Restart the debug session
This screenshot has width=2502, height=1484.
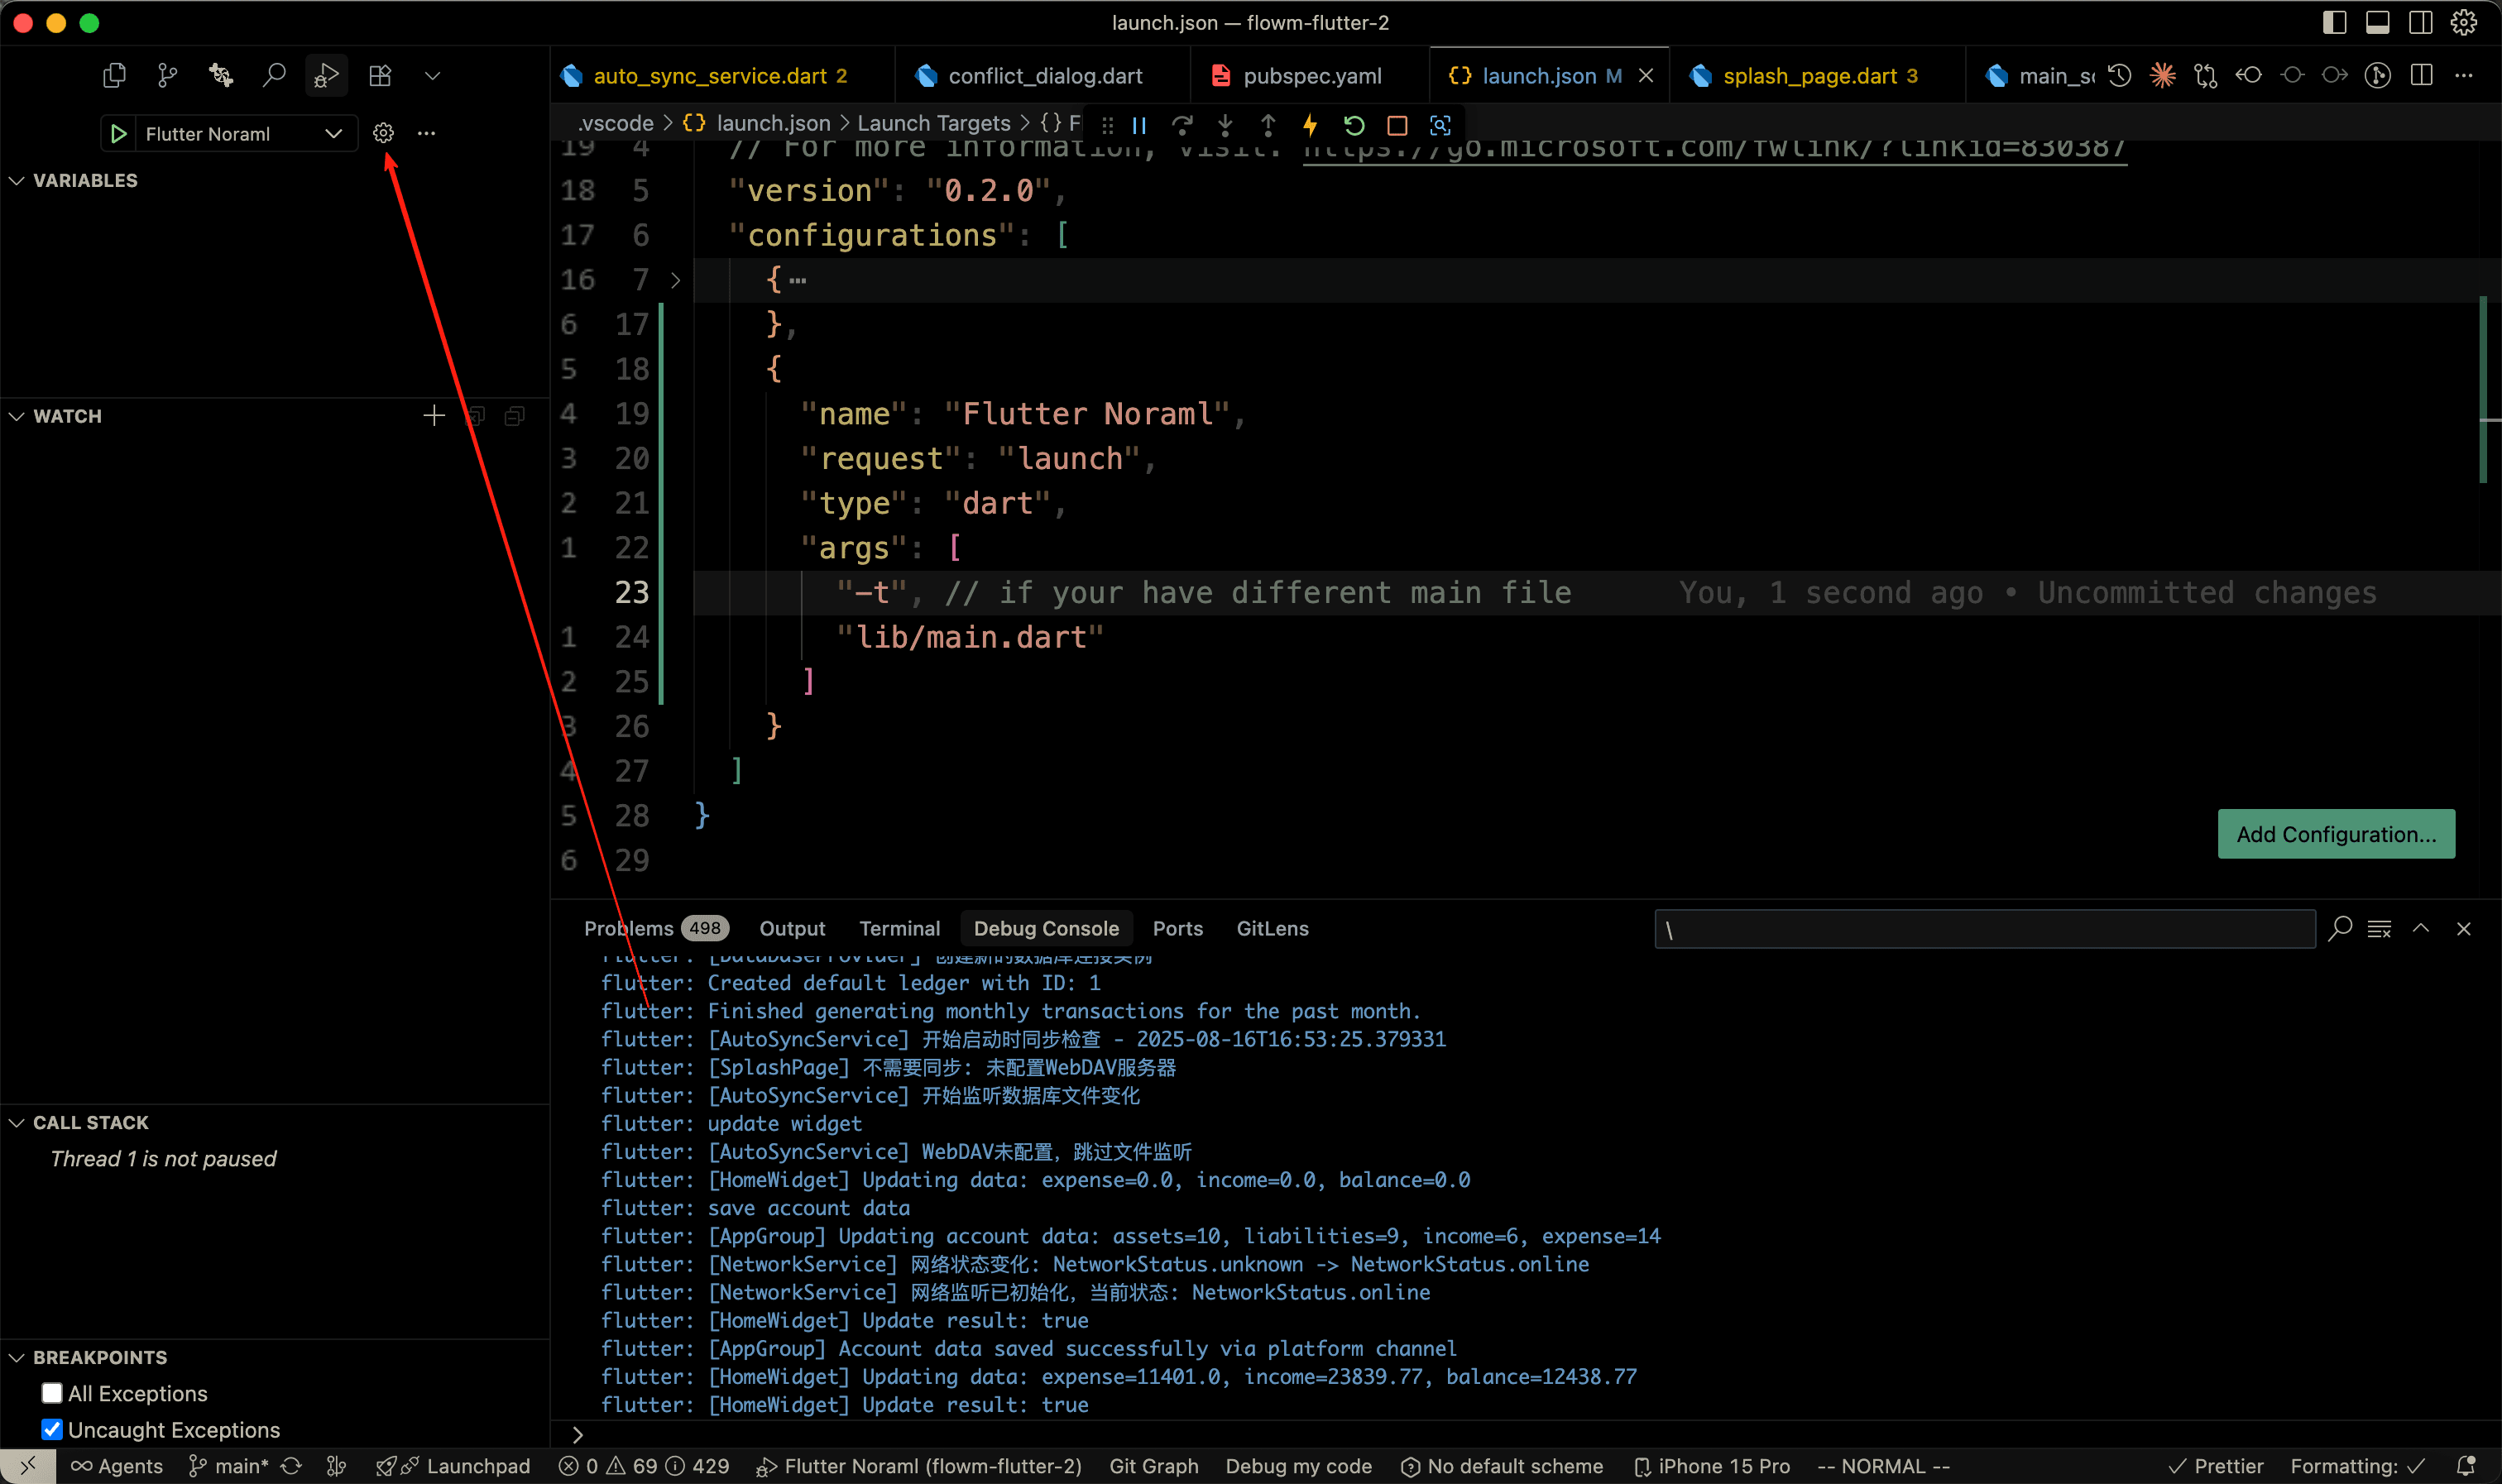point(1354,125)
